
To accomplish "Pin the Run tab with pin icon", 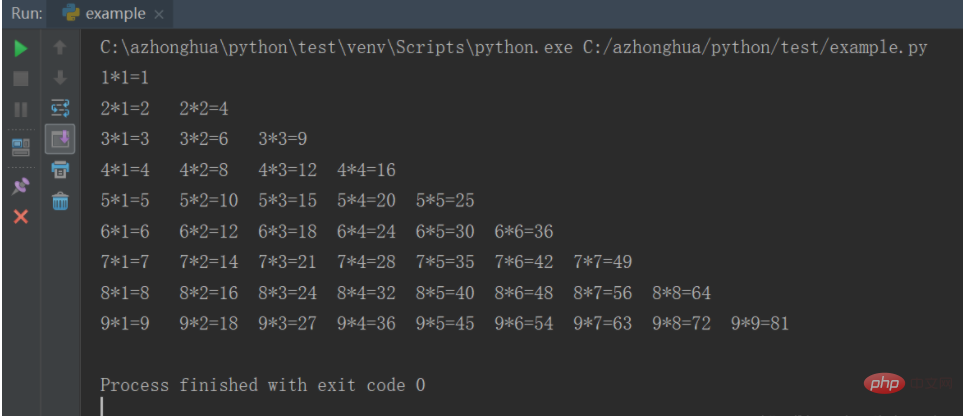I will tap(20, 185).
